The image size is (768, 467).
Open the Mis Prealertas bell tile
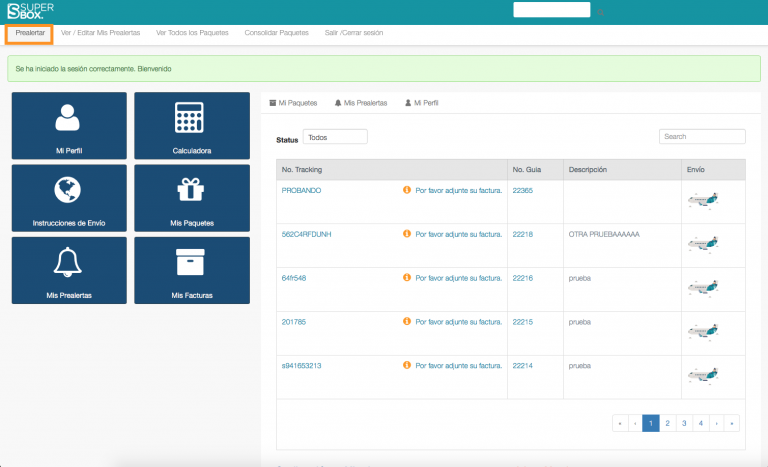pos(69,270)
